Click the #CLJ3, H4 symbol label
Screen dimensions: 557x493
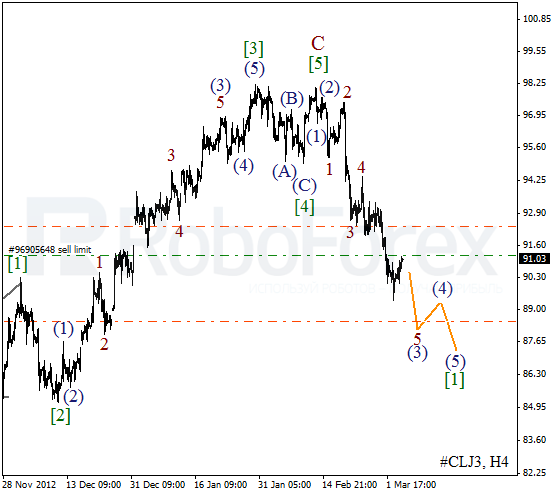click(474, 461)
